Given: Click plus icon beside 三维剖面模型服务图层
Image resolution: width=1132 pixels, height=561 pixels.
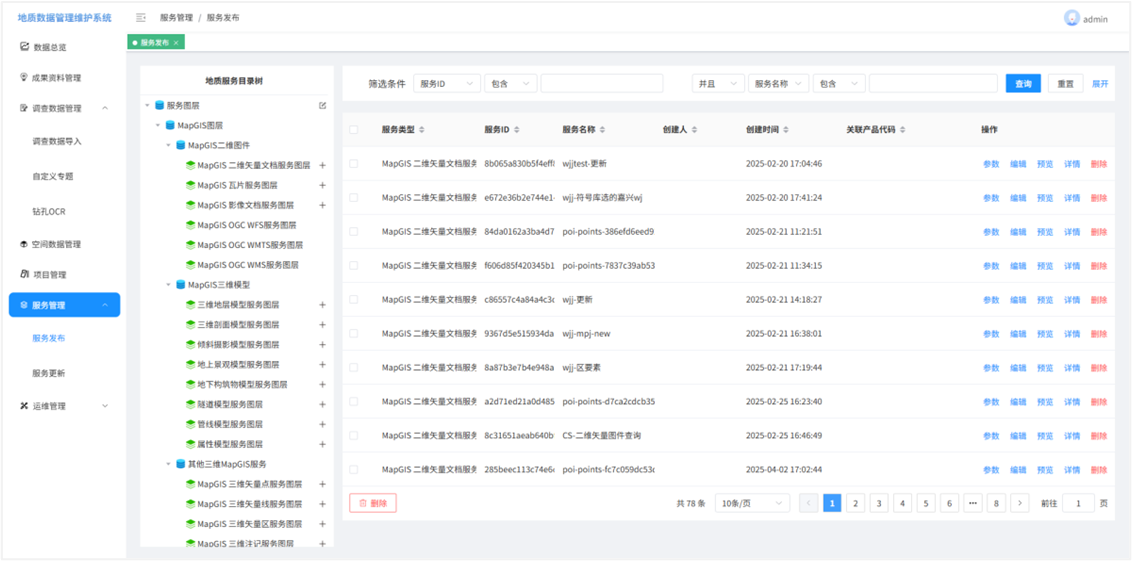Looking at the screenshot, I should point(323,324).
